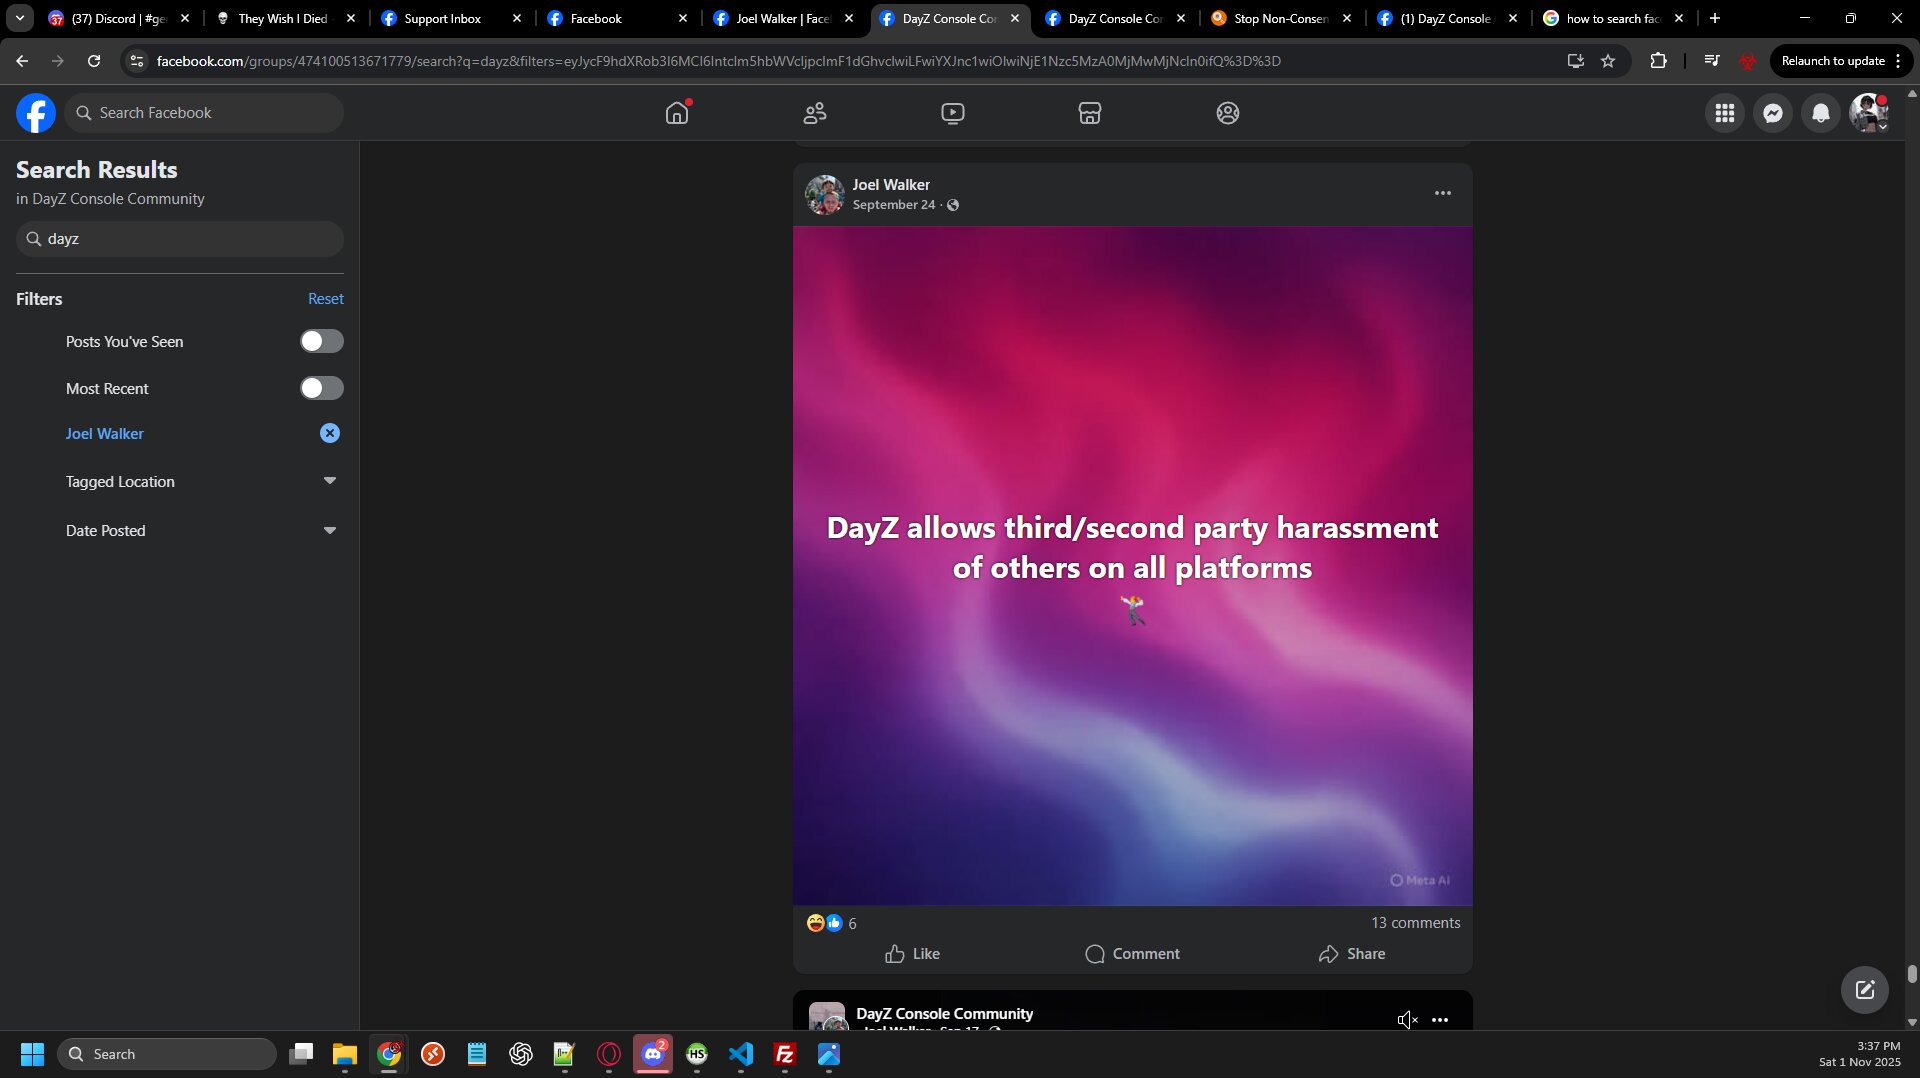
Task: Open the install app icon in address bar
Action: click(x=1576, y=61)
